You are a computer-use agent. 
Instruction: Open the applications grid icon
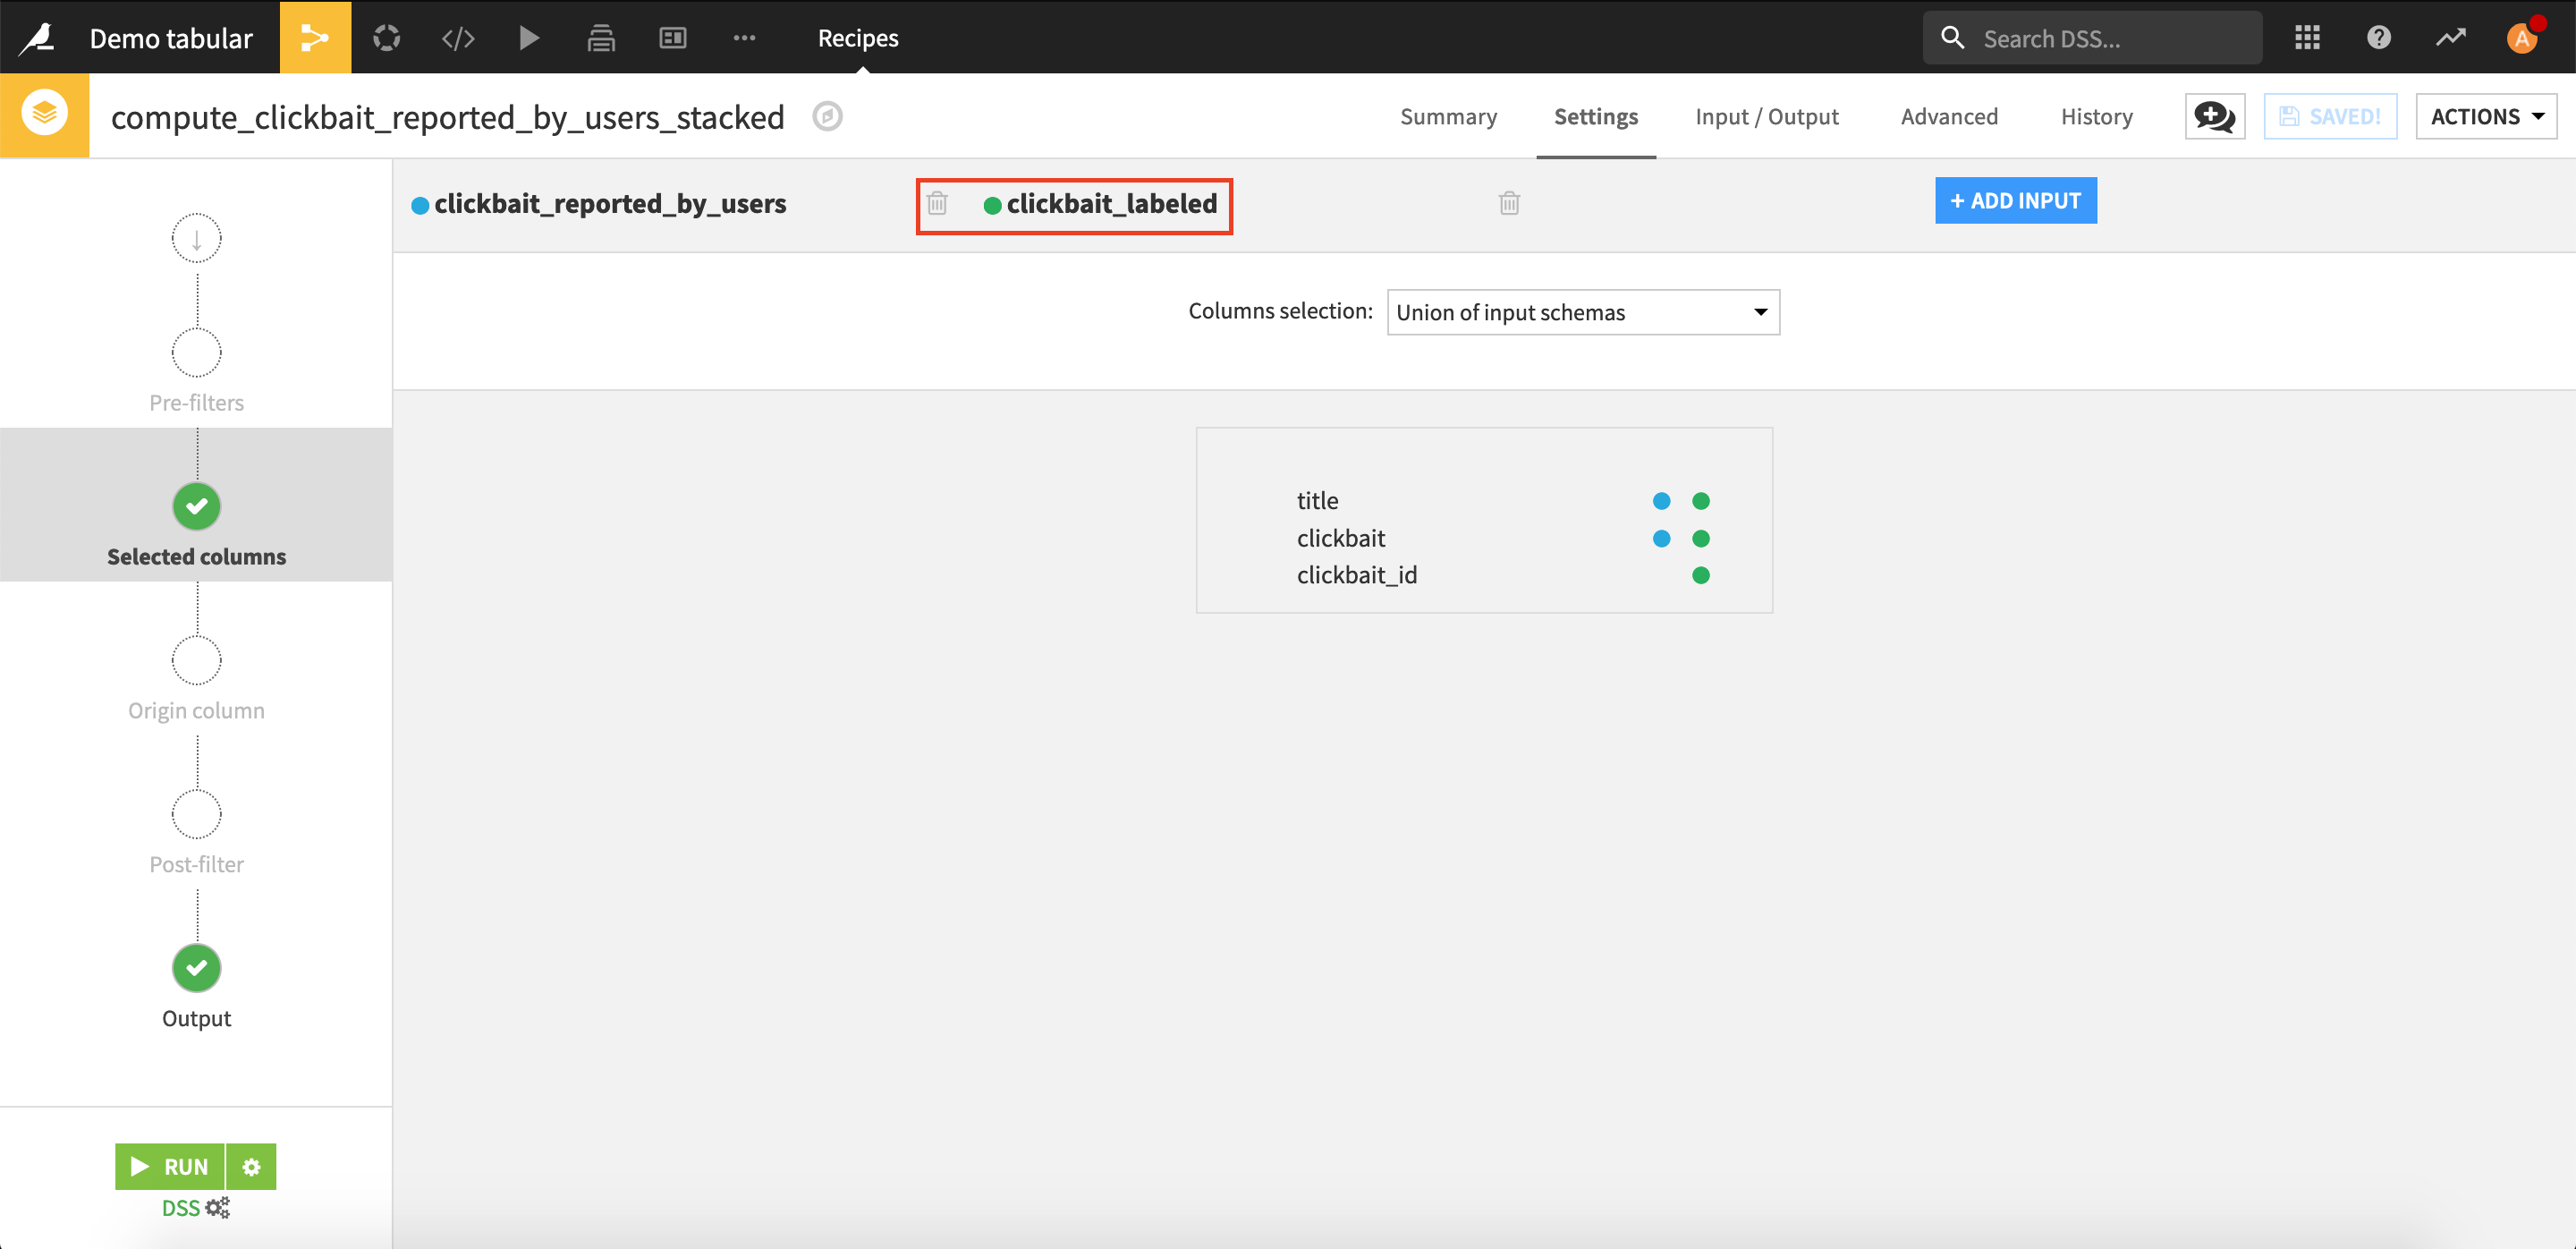point(2307,38)
